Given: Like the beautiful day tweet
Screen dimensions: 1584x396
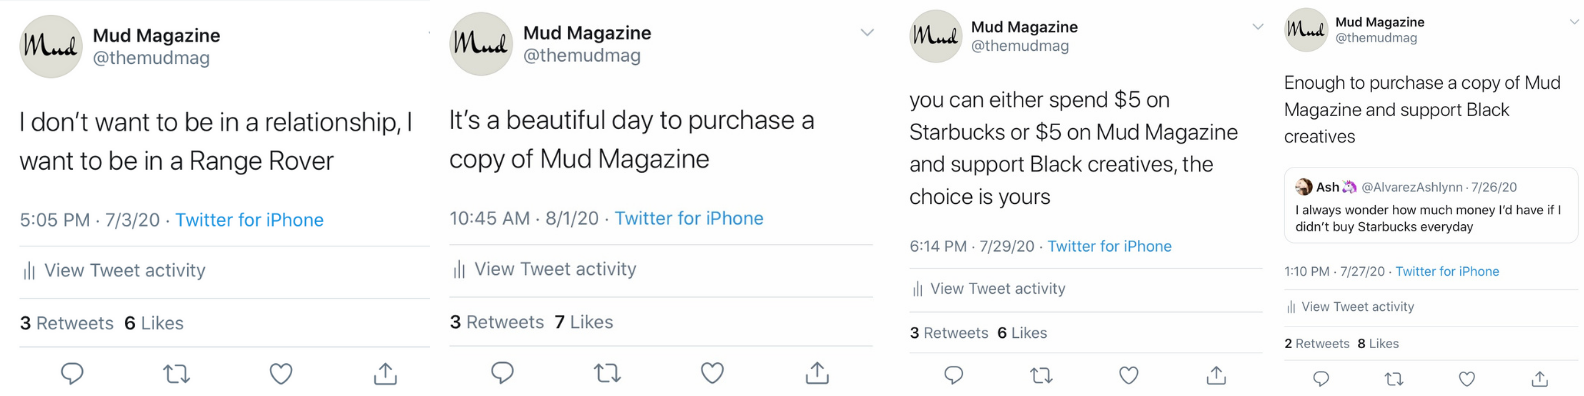Looking at the screenshot, I should pyautogui.click(x=712, y=373).
